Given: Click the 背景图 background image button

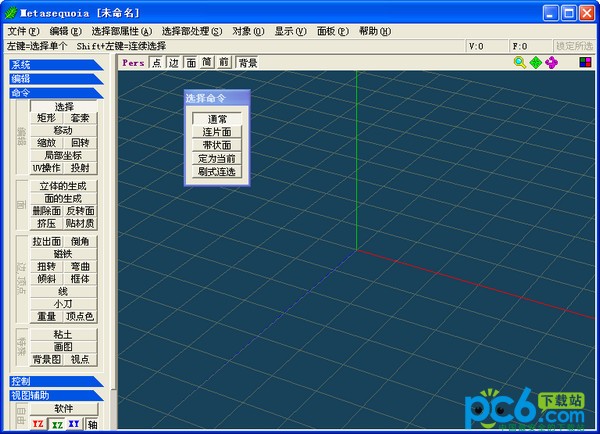Looking at the screenshot, I should click(46, 359).
